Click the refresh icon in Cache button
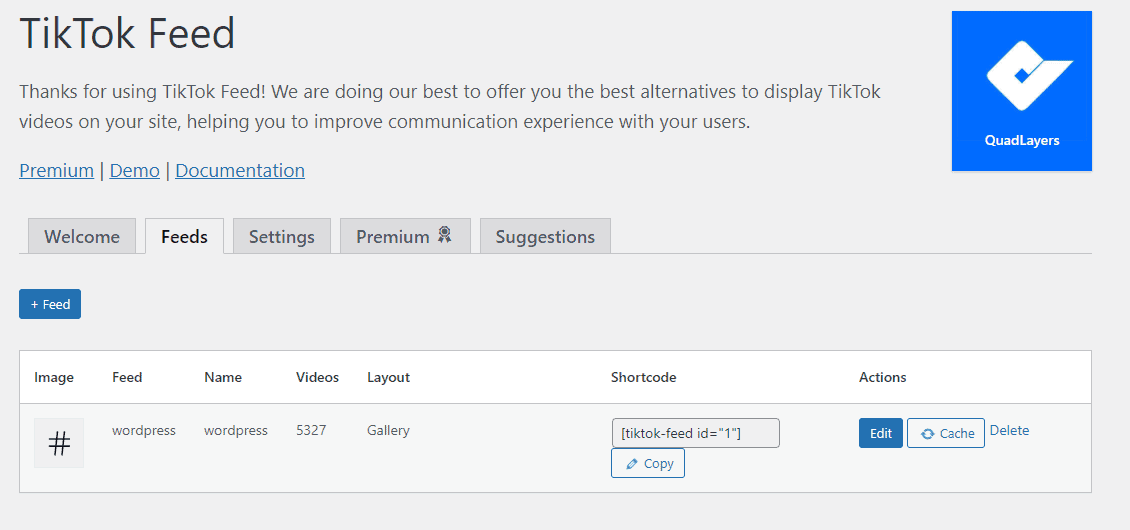1130x530 pixels. point(927,433)
